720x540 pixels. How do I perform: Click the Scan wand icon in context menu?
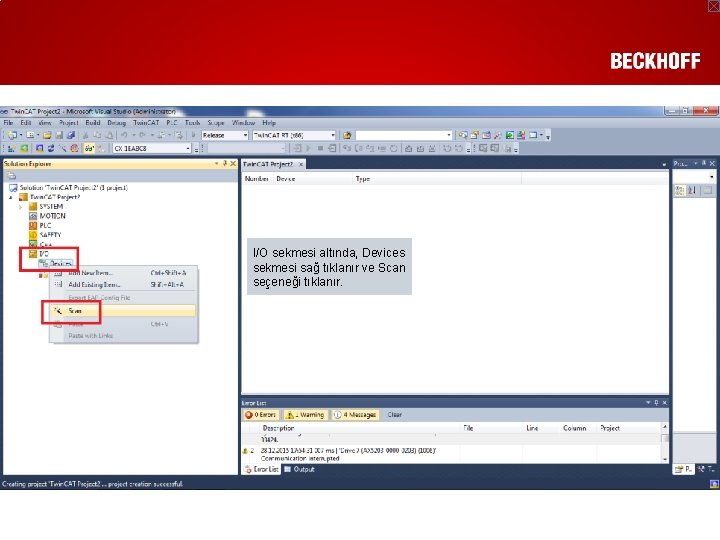(x=57, y=311)
